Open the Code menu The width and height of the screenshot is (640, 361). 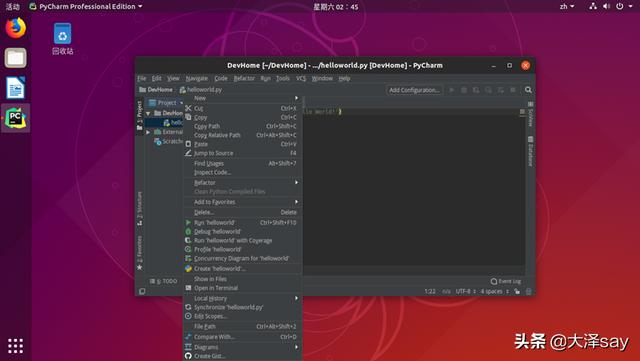(221, 78)
